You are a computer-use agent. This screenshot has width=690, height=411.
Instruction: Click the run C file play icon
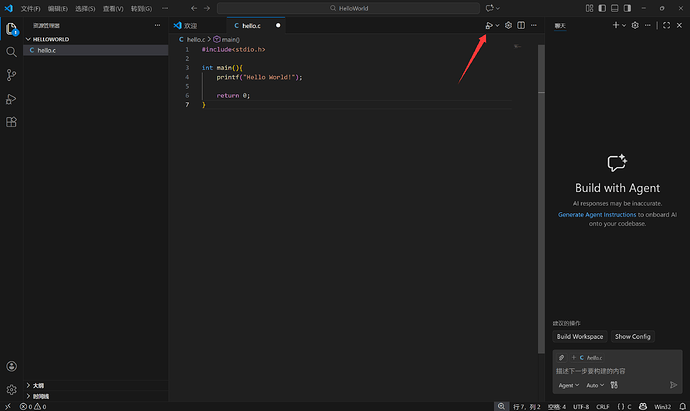489,26
